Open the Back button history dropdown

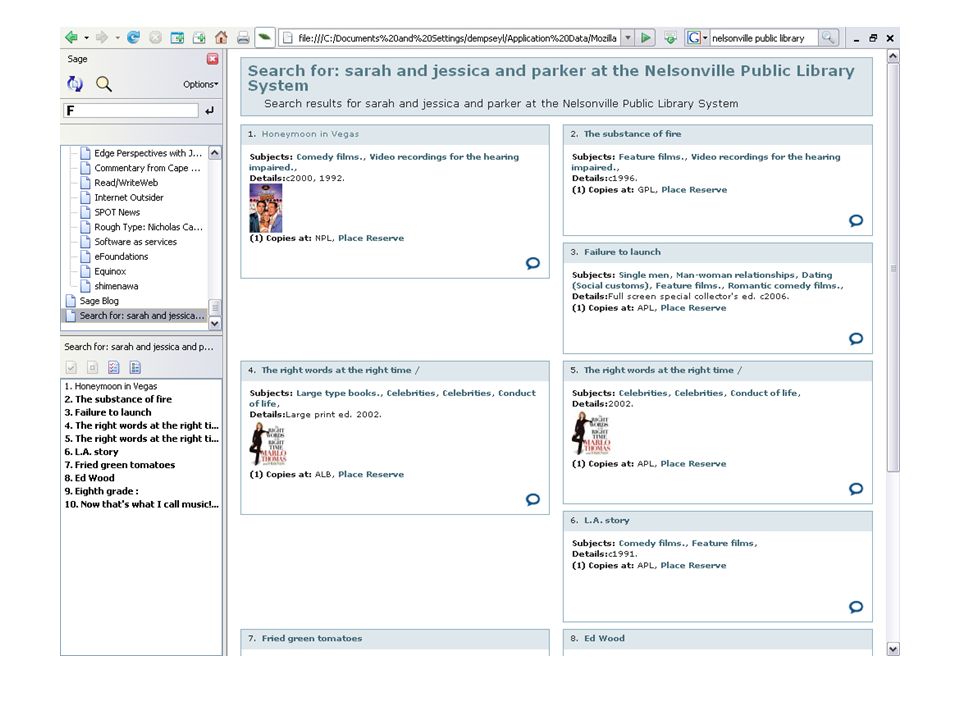(86, 38)
